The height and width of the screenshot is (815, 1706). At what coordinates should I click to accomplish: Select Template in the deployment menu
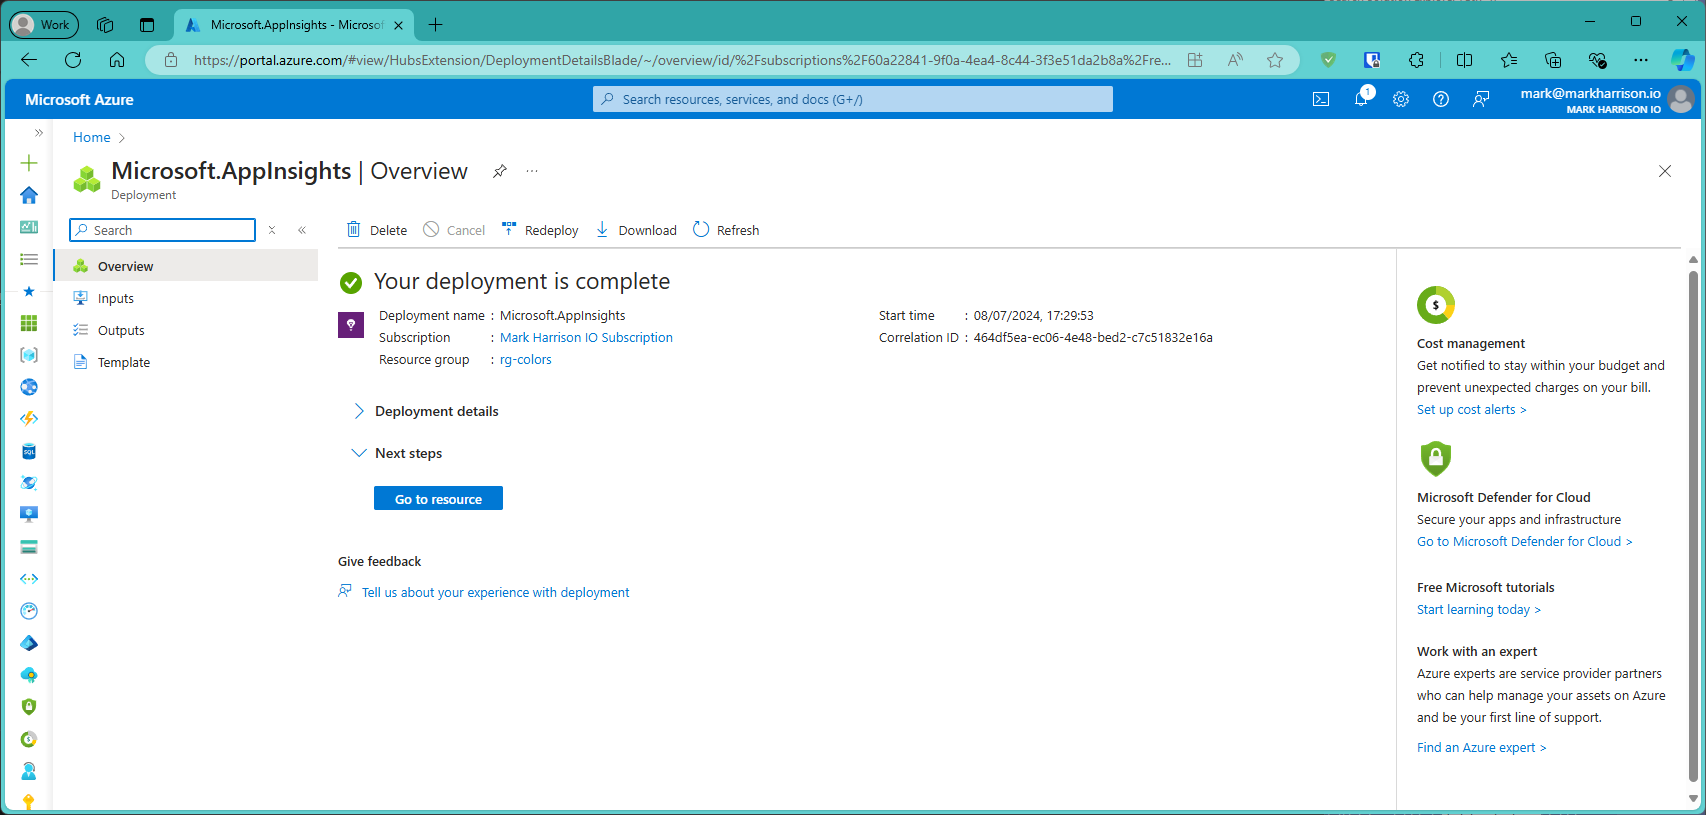coord(124,362)
